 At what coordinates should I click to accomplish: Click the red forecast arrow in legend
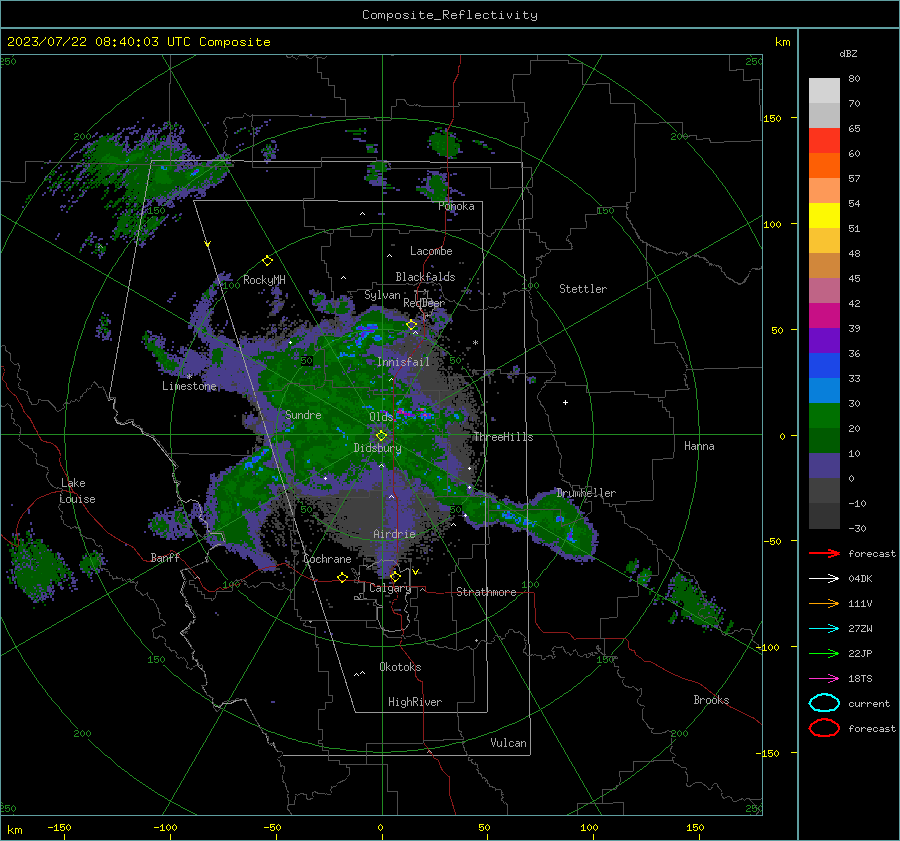[x=824, y=553]
